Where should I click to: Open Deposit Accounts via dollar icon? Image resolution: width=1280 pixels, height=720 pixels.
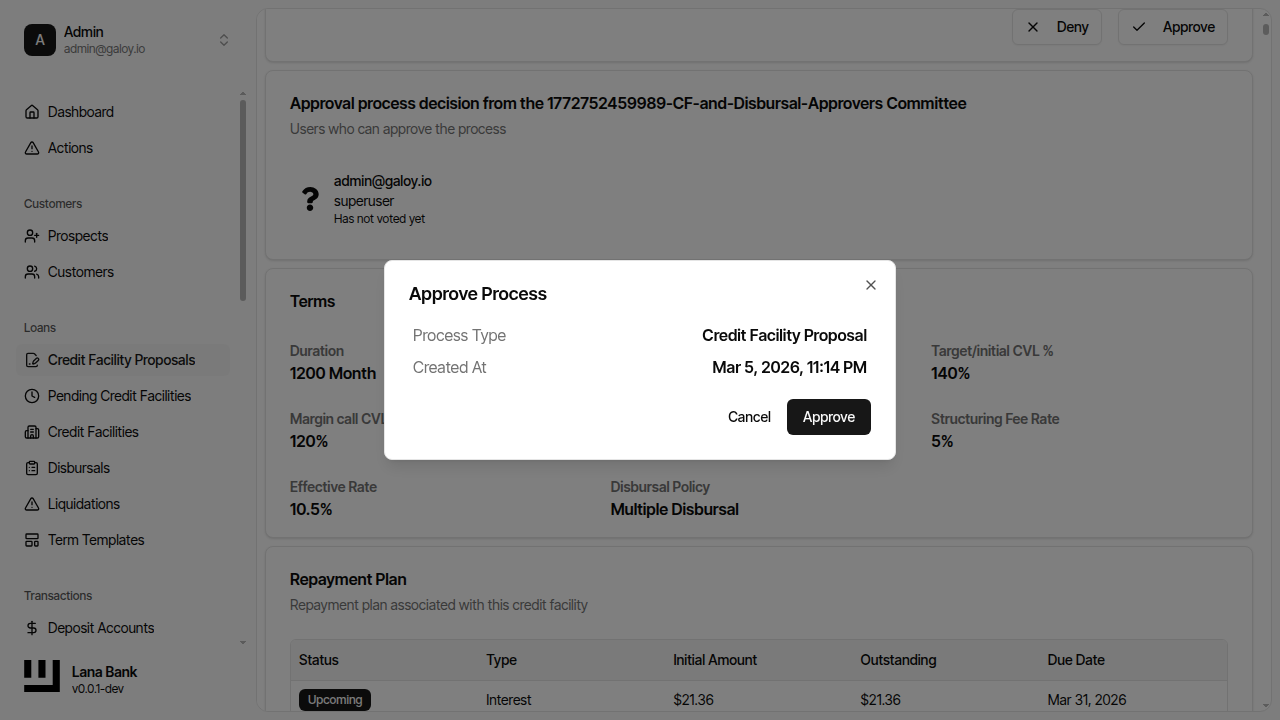[32, 627]
